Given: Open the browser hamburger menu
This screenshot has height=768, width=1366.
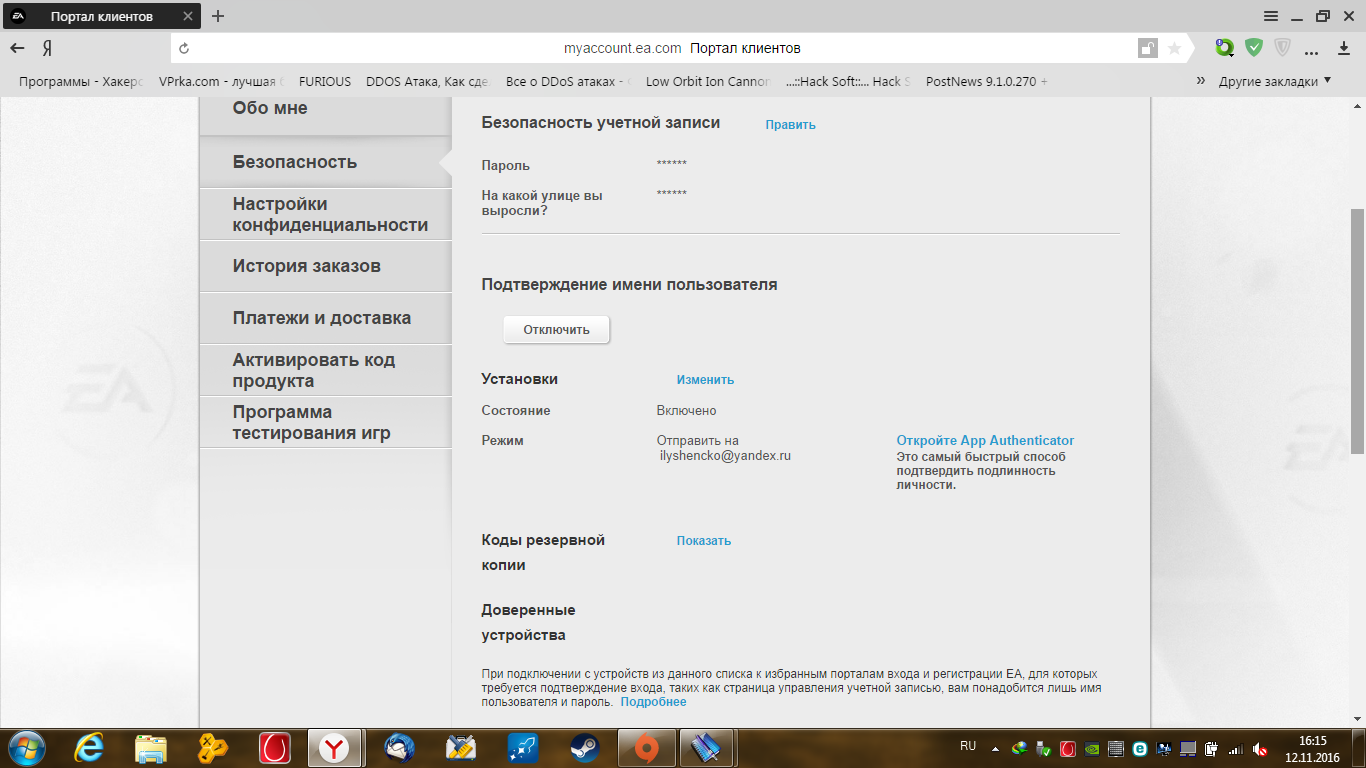Looking at the screenshot, I should pyautogui.click(x=1271, y=16).
